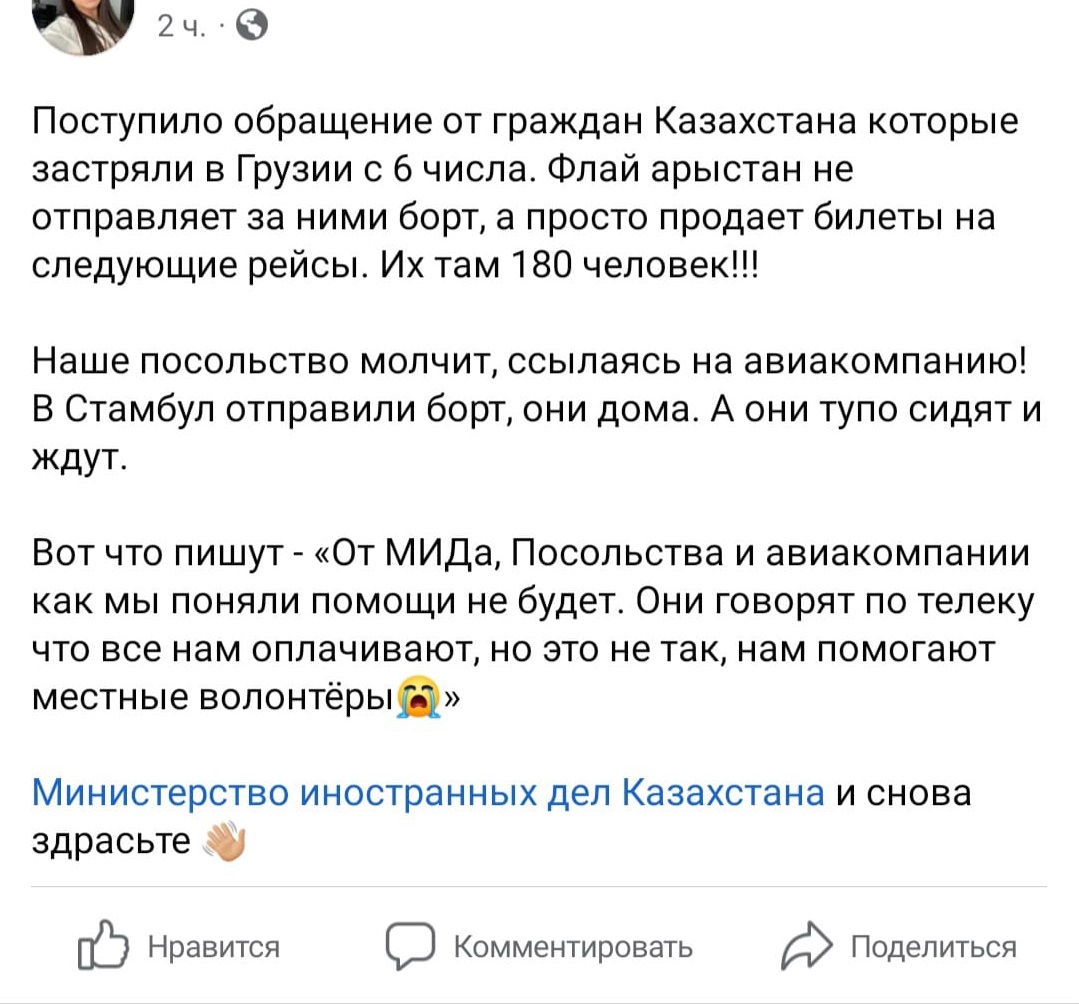
Task: Click the waving hand emoji
Action: coord(222,842)
